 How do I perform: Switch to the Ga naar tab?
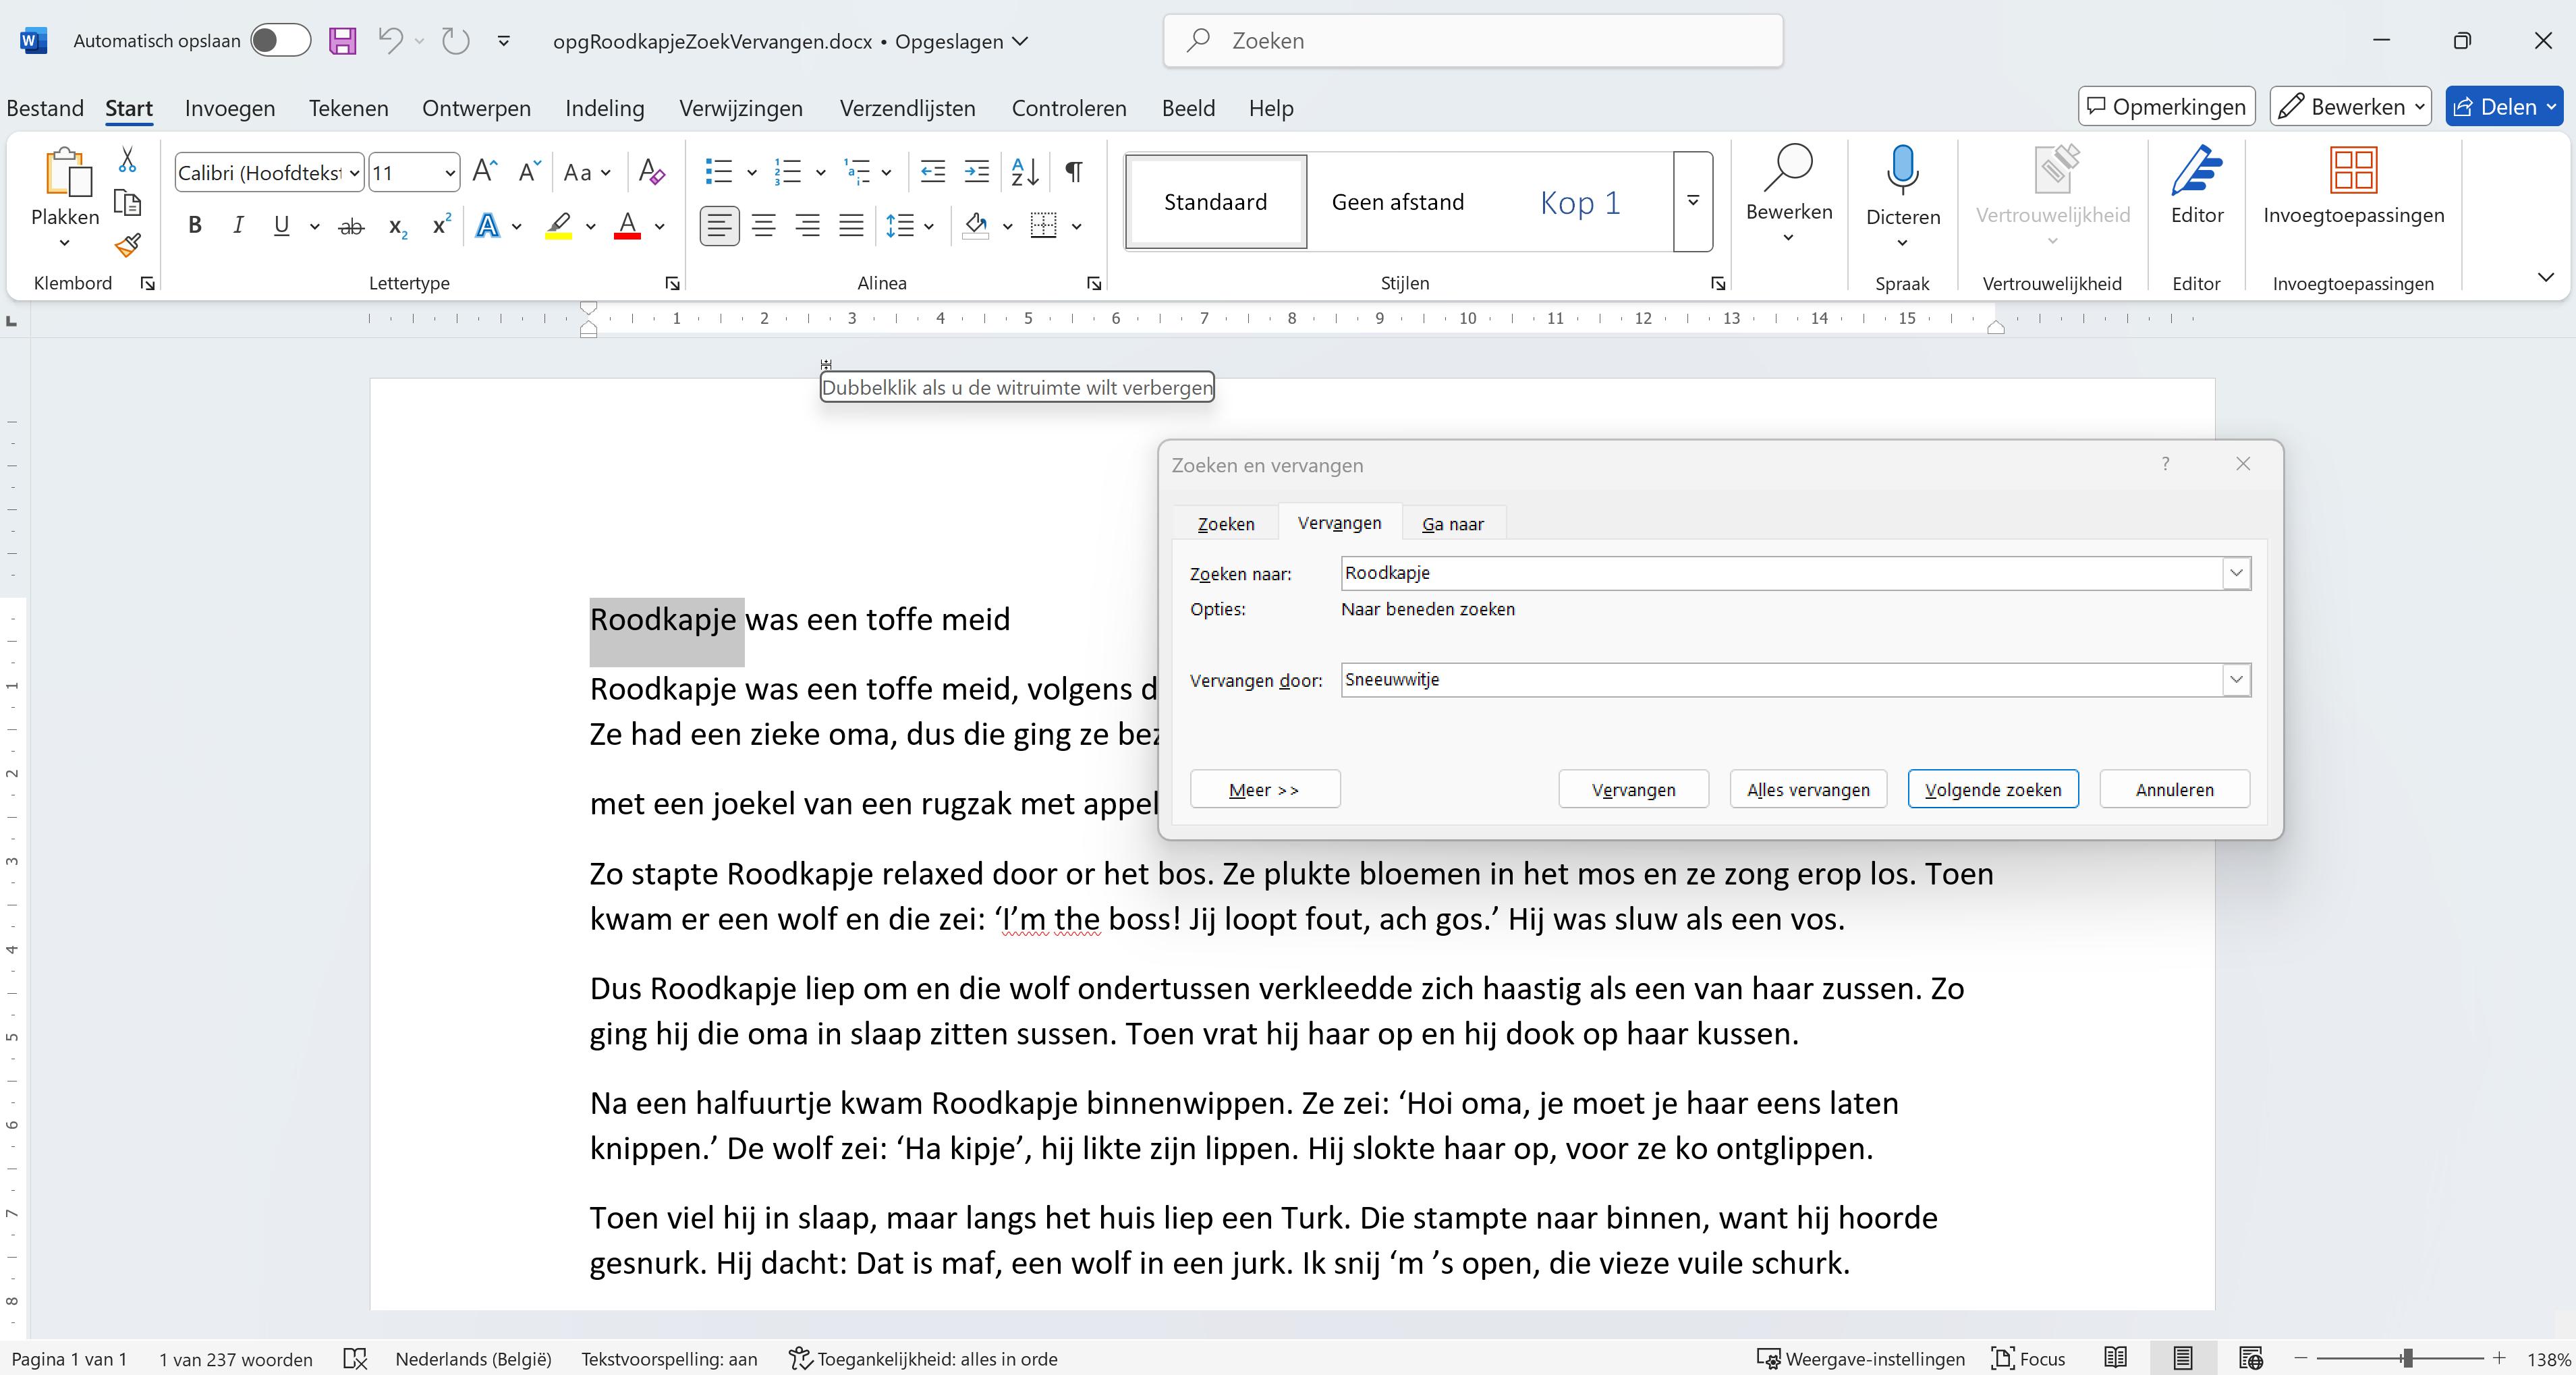coord(1452,524)
